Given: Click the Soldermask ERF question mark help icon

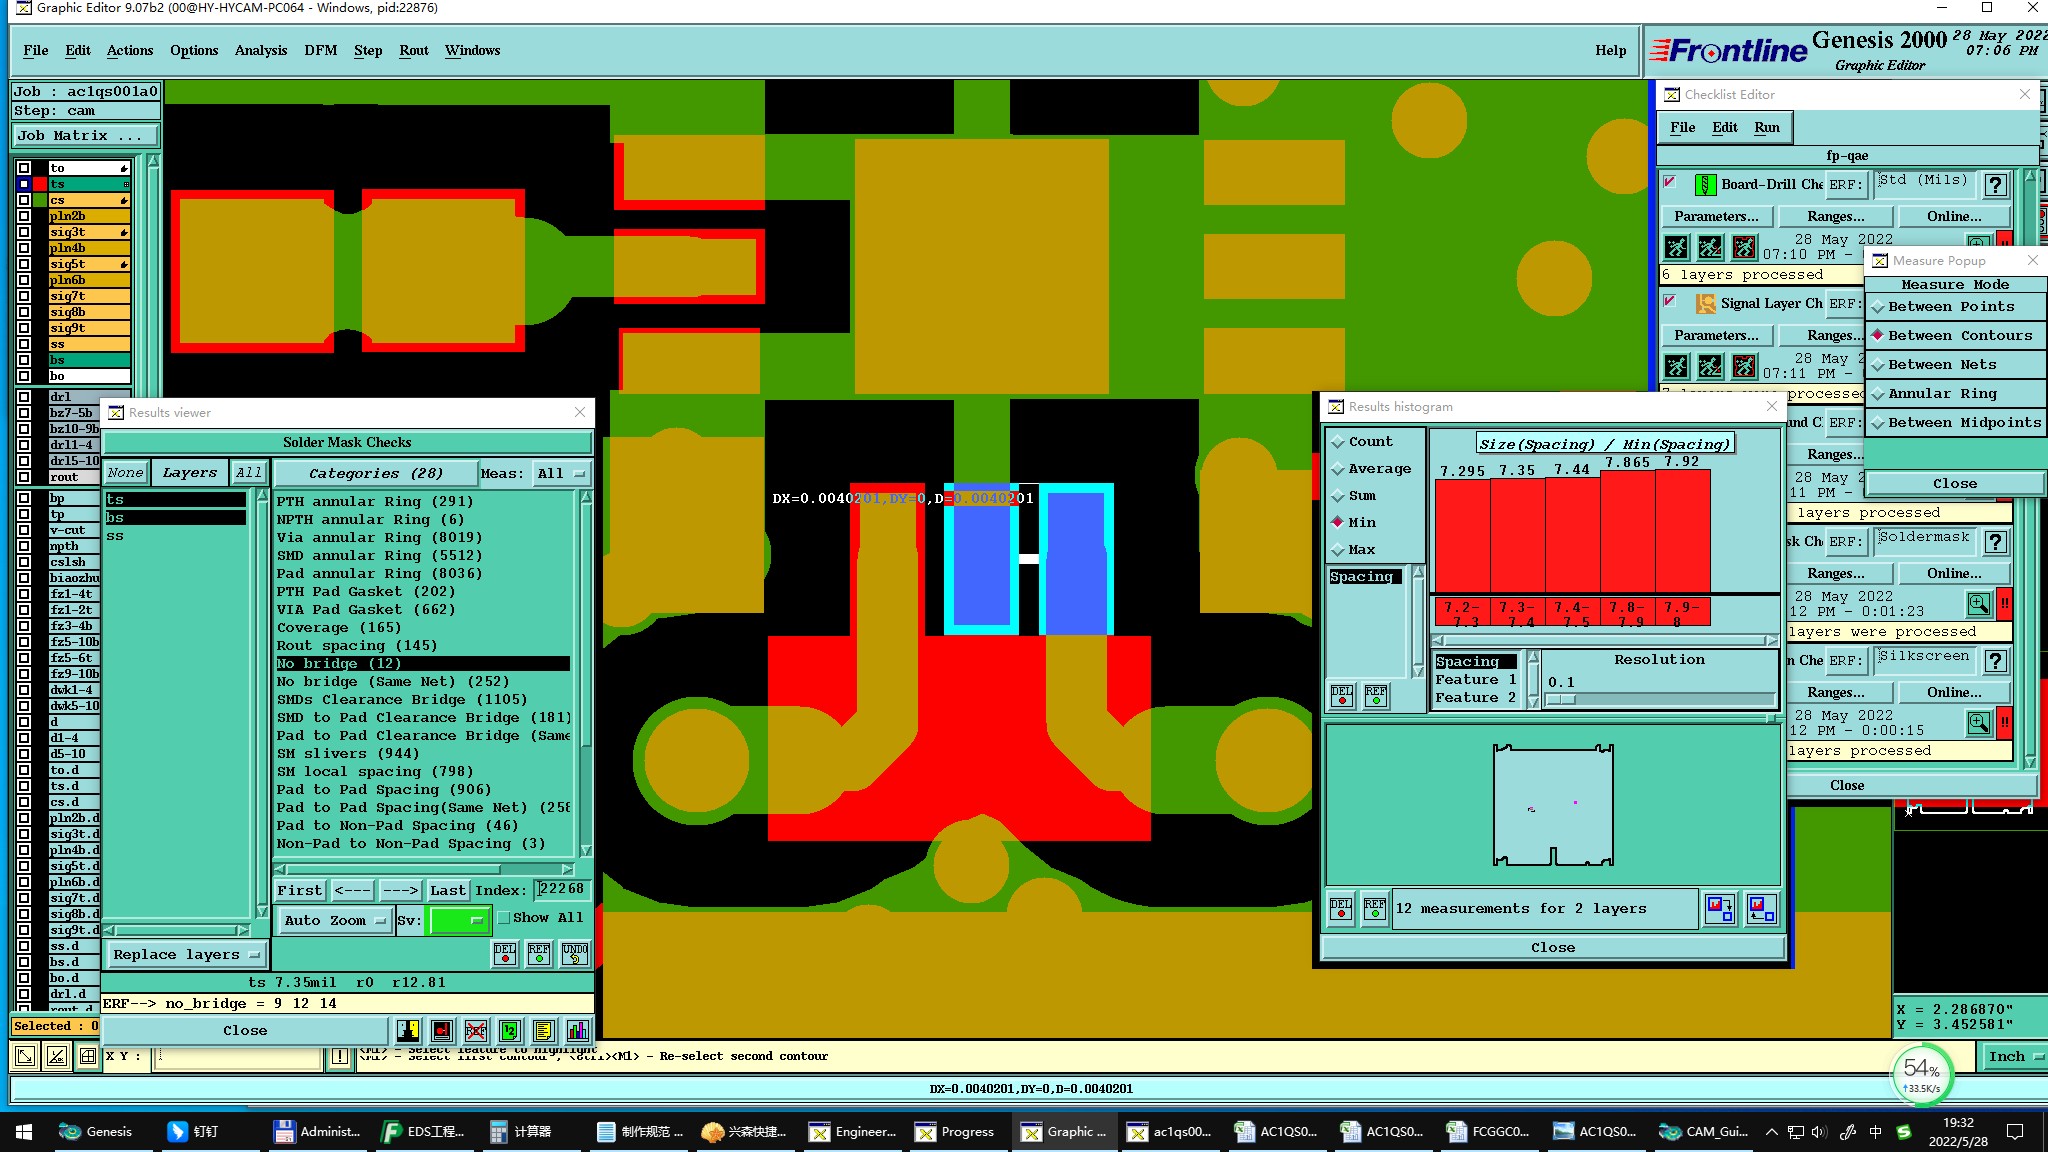Looking at the screenshot, I should (x=1995, y=542).
